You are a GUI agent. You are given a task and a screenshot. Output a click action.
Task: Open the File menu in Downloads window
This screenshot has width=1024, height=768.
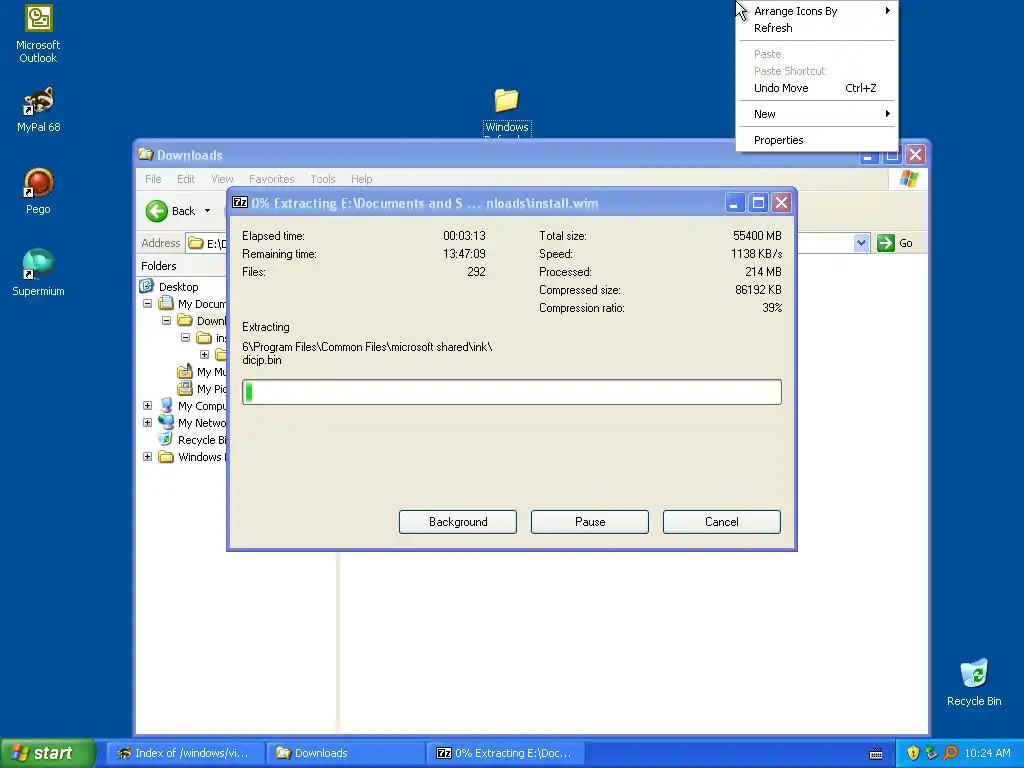(x=153, y=179)
